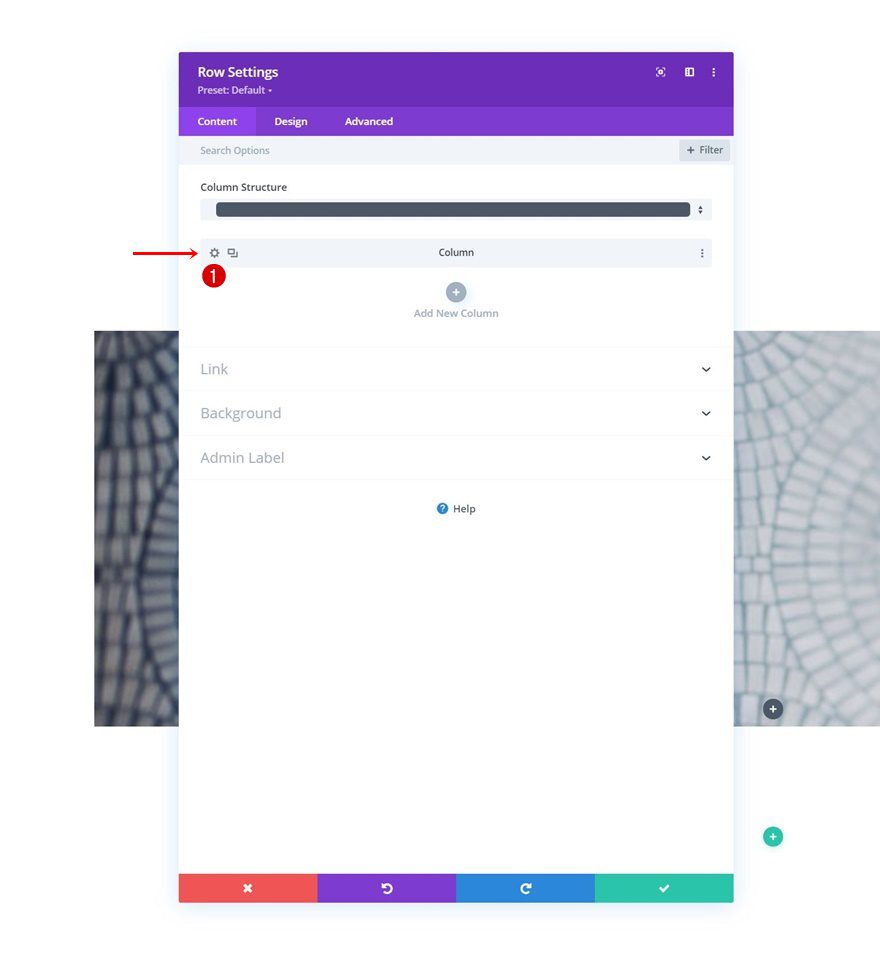
Task: Click the teal add row button
Action: [x=772, y=837]
